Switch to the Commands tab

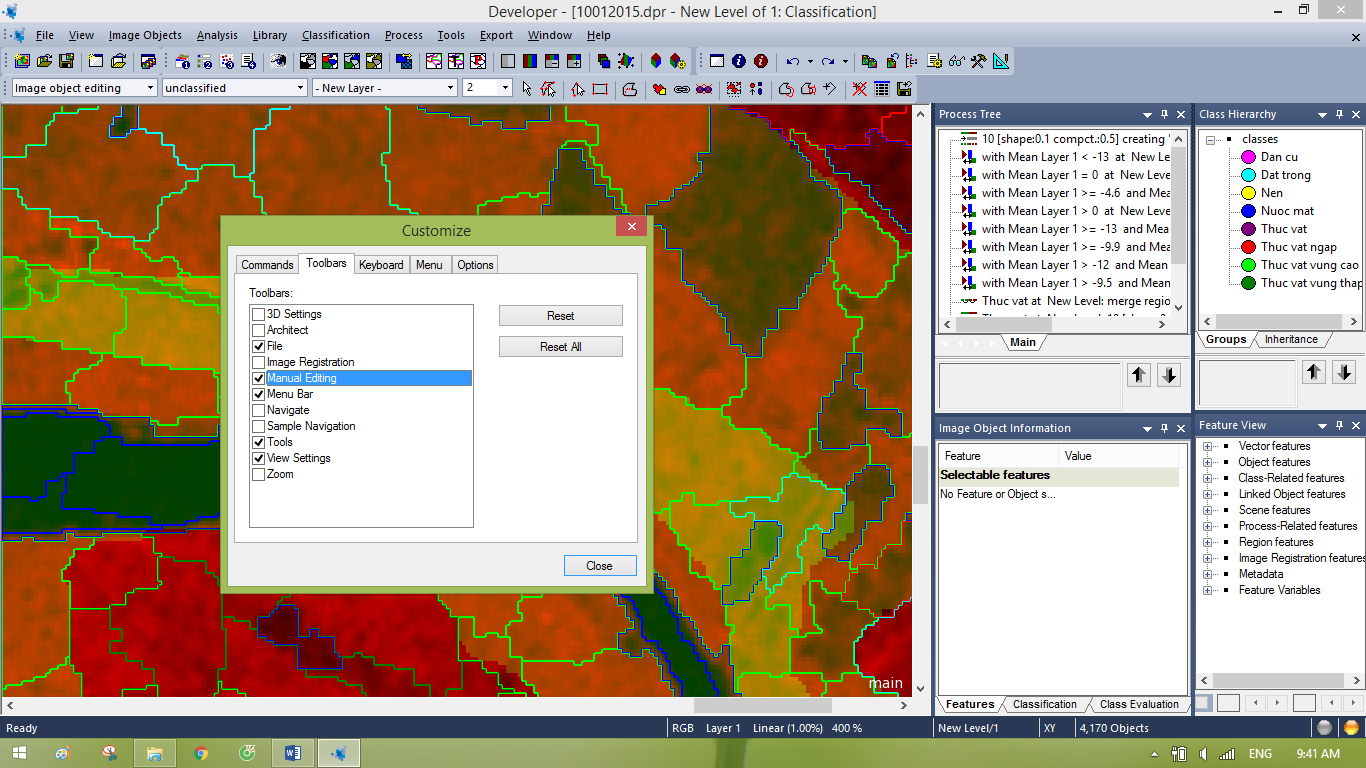pyautogui.click(x=267, y=265)
